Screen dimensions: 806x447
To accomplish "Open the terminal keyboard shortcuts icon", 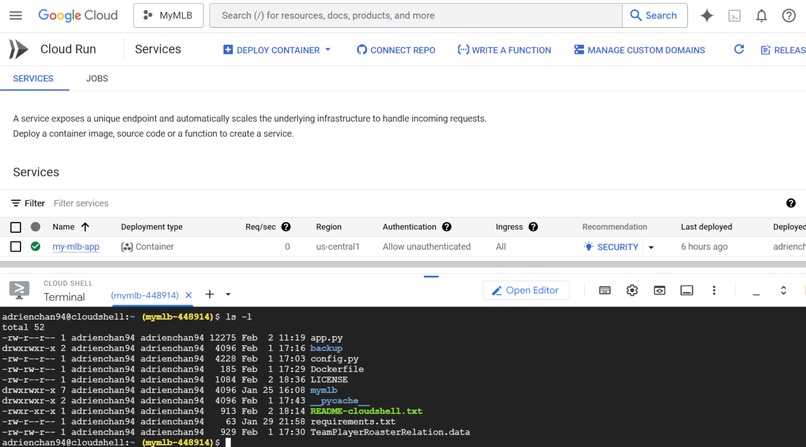I will point(604,290).
